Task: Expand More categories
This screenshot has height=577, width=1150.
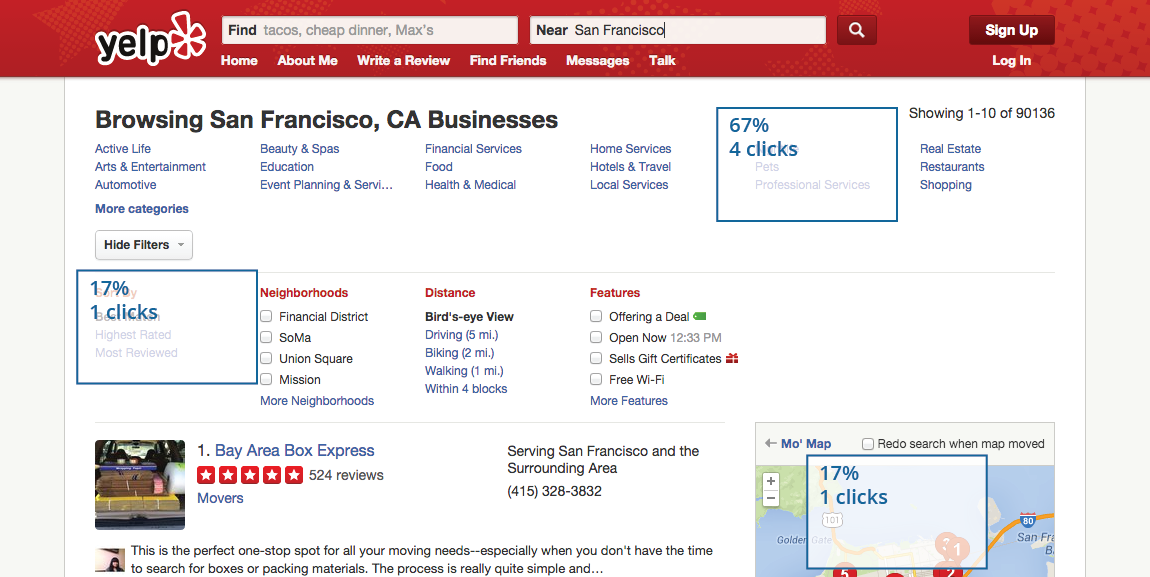Action: pos(142,209)
